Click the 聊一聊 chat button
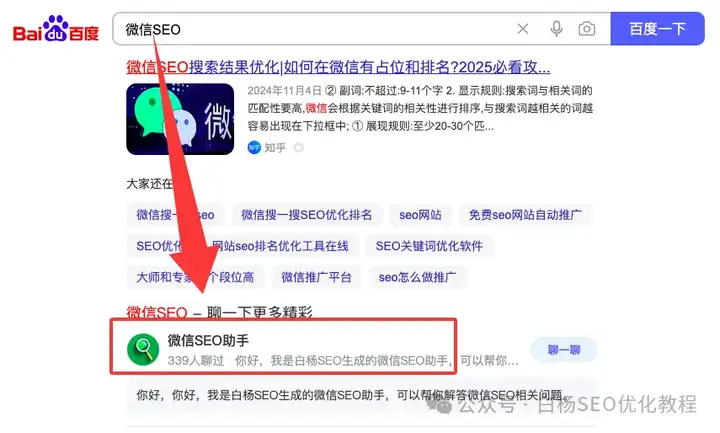 coord(564,350)
